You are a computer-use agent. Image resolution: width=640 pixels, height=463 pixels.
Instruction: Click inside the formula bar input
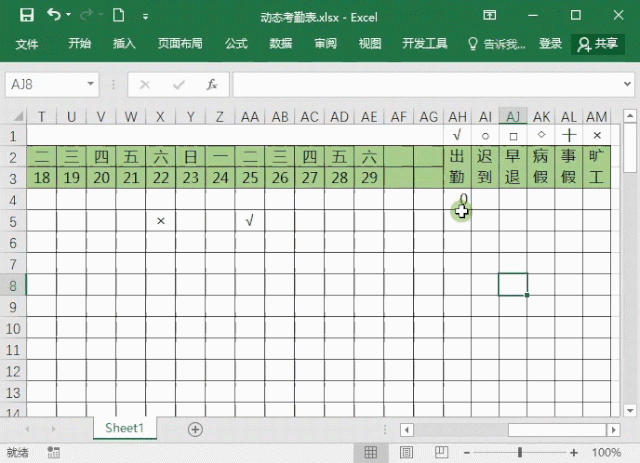point(427,85)
